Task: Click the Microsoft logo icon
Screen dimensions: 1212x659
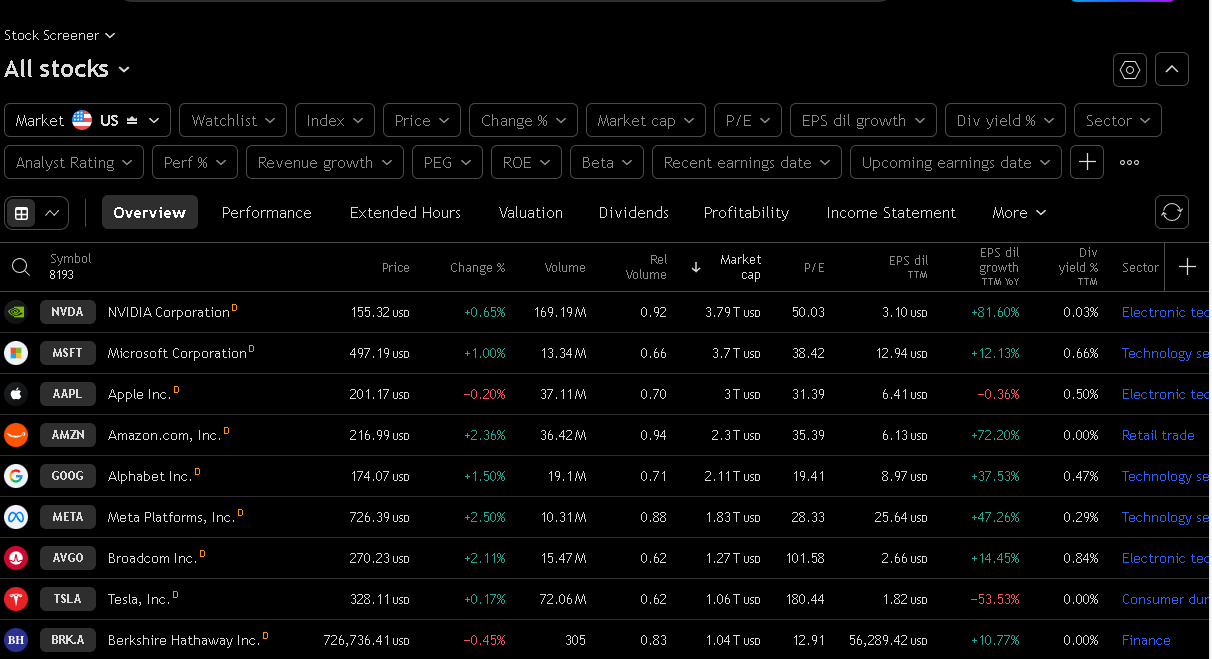Action: pos(16,353)
